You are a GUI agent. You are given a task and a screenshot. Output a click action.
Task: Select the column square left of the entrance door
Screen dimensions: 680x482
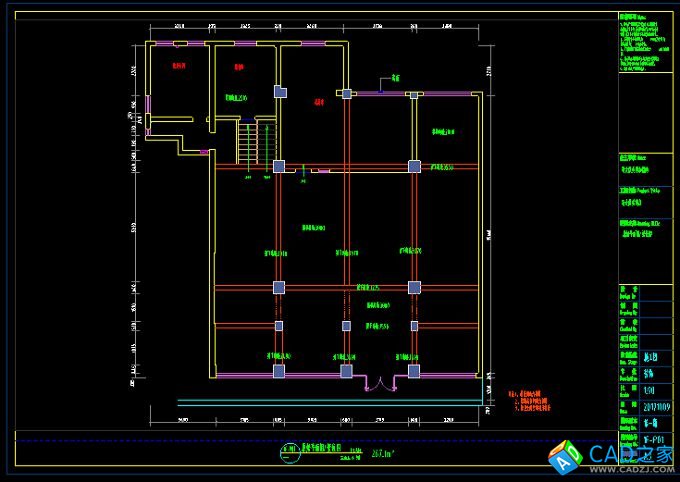click(x=346, y=372)
